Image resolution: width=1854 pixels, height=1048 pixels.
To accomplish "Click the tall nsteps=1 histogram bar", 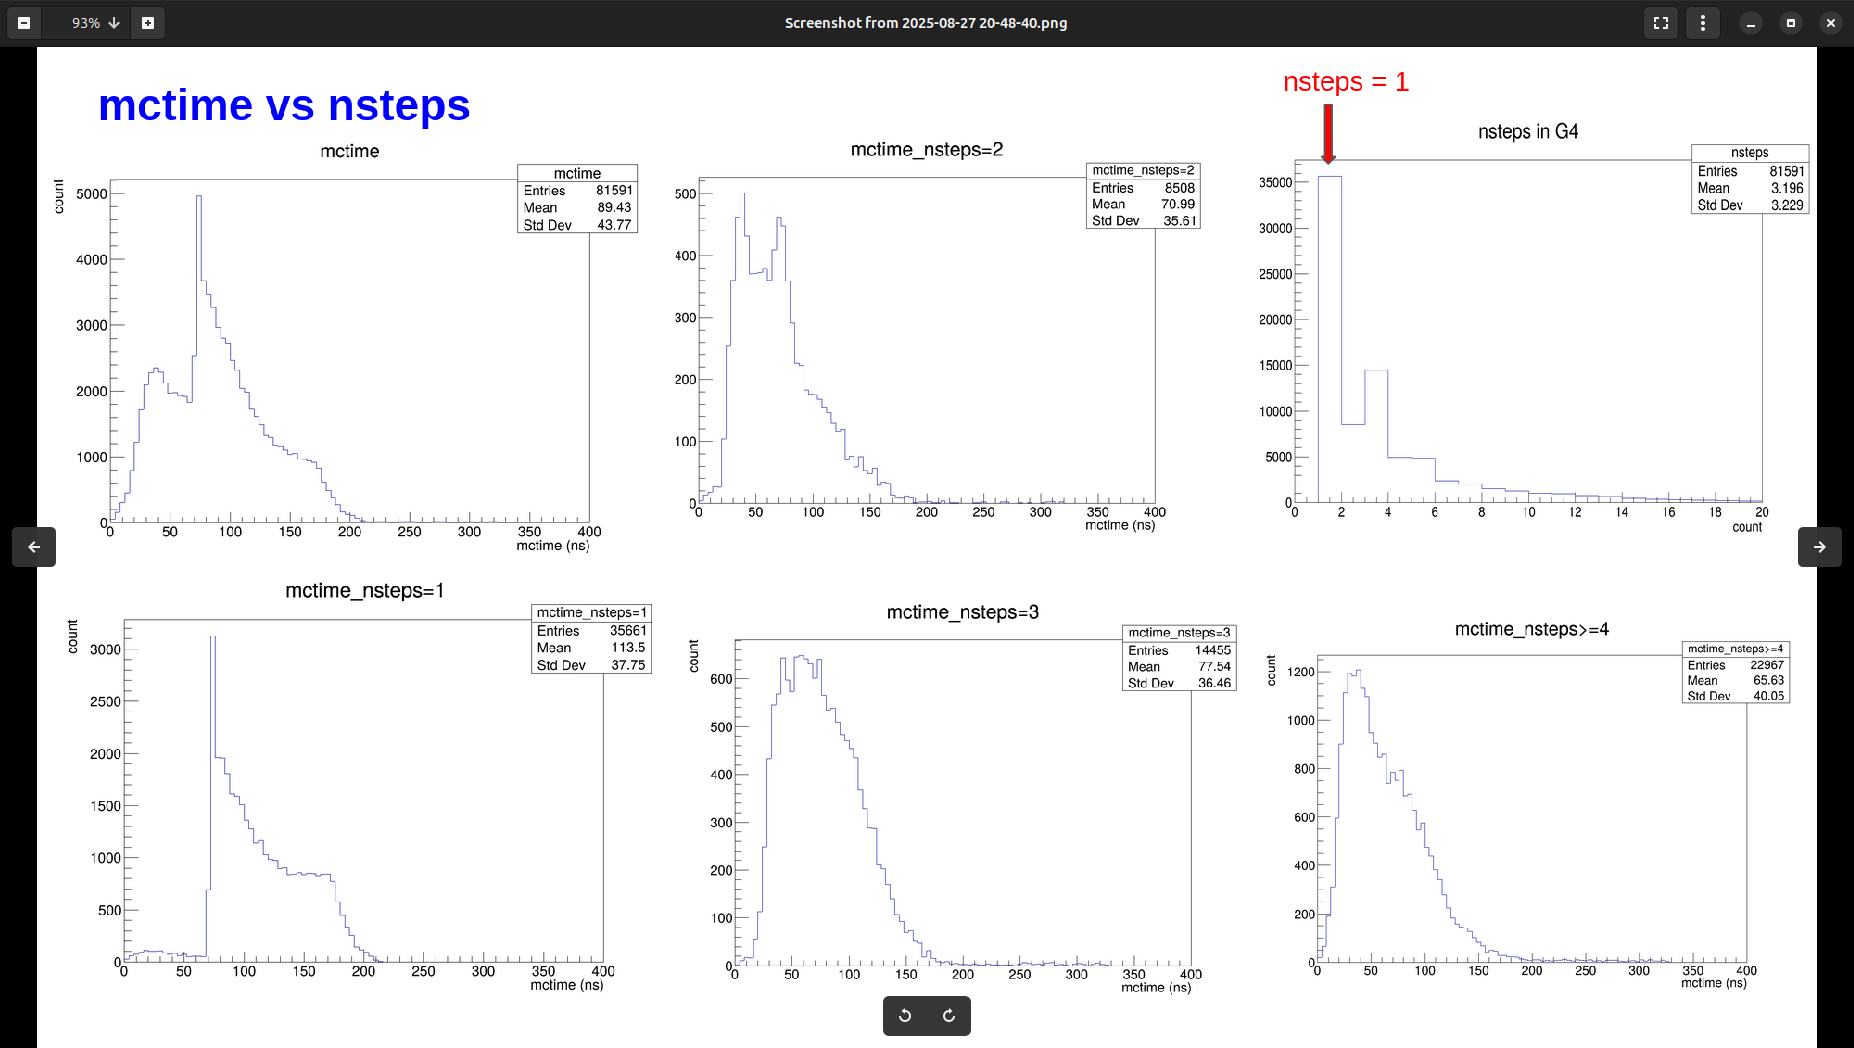I will [1330, 339].
